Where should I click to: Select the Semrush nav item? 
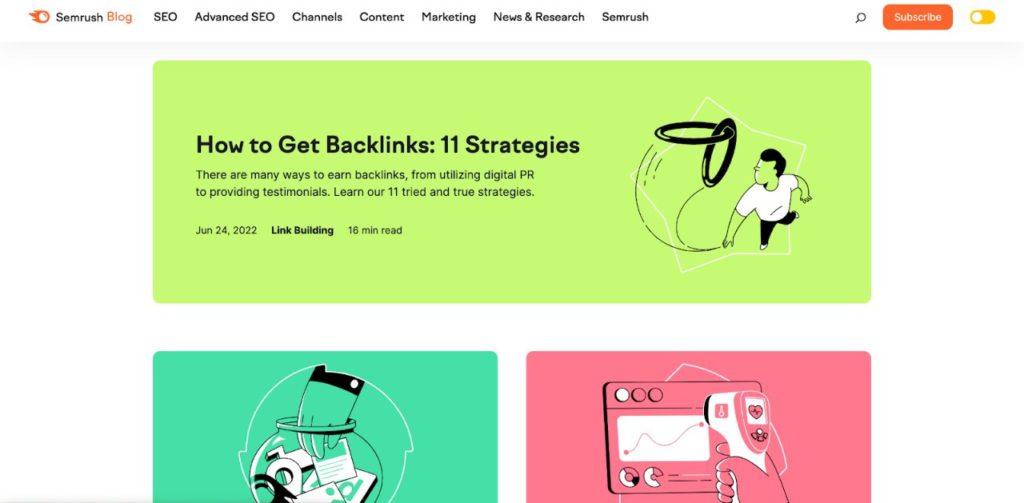[625, 17]
